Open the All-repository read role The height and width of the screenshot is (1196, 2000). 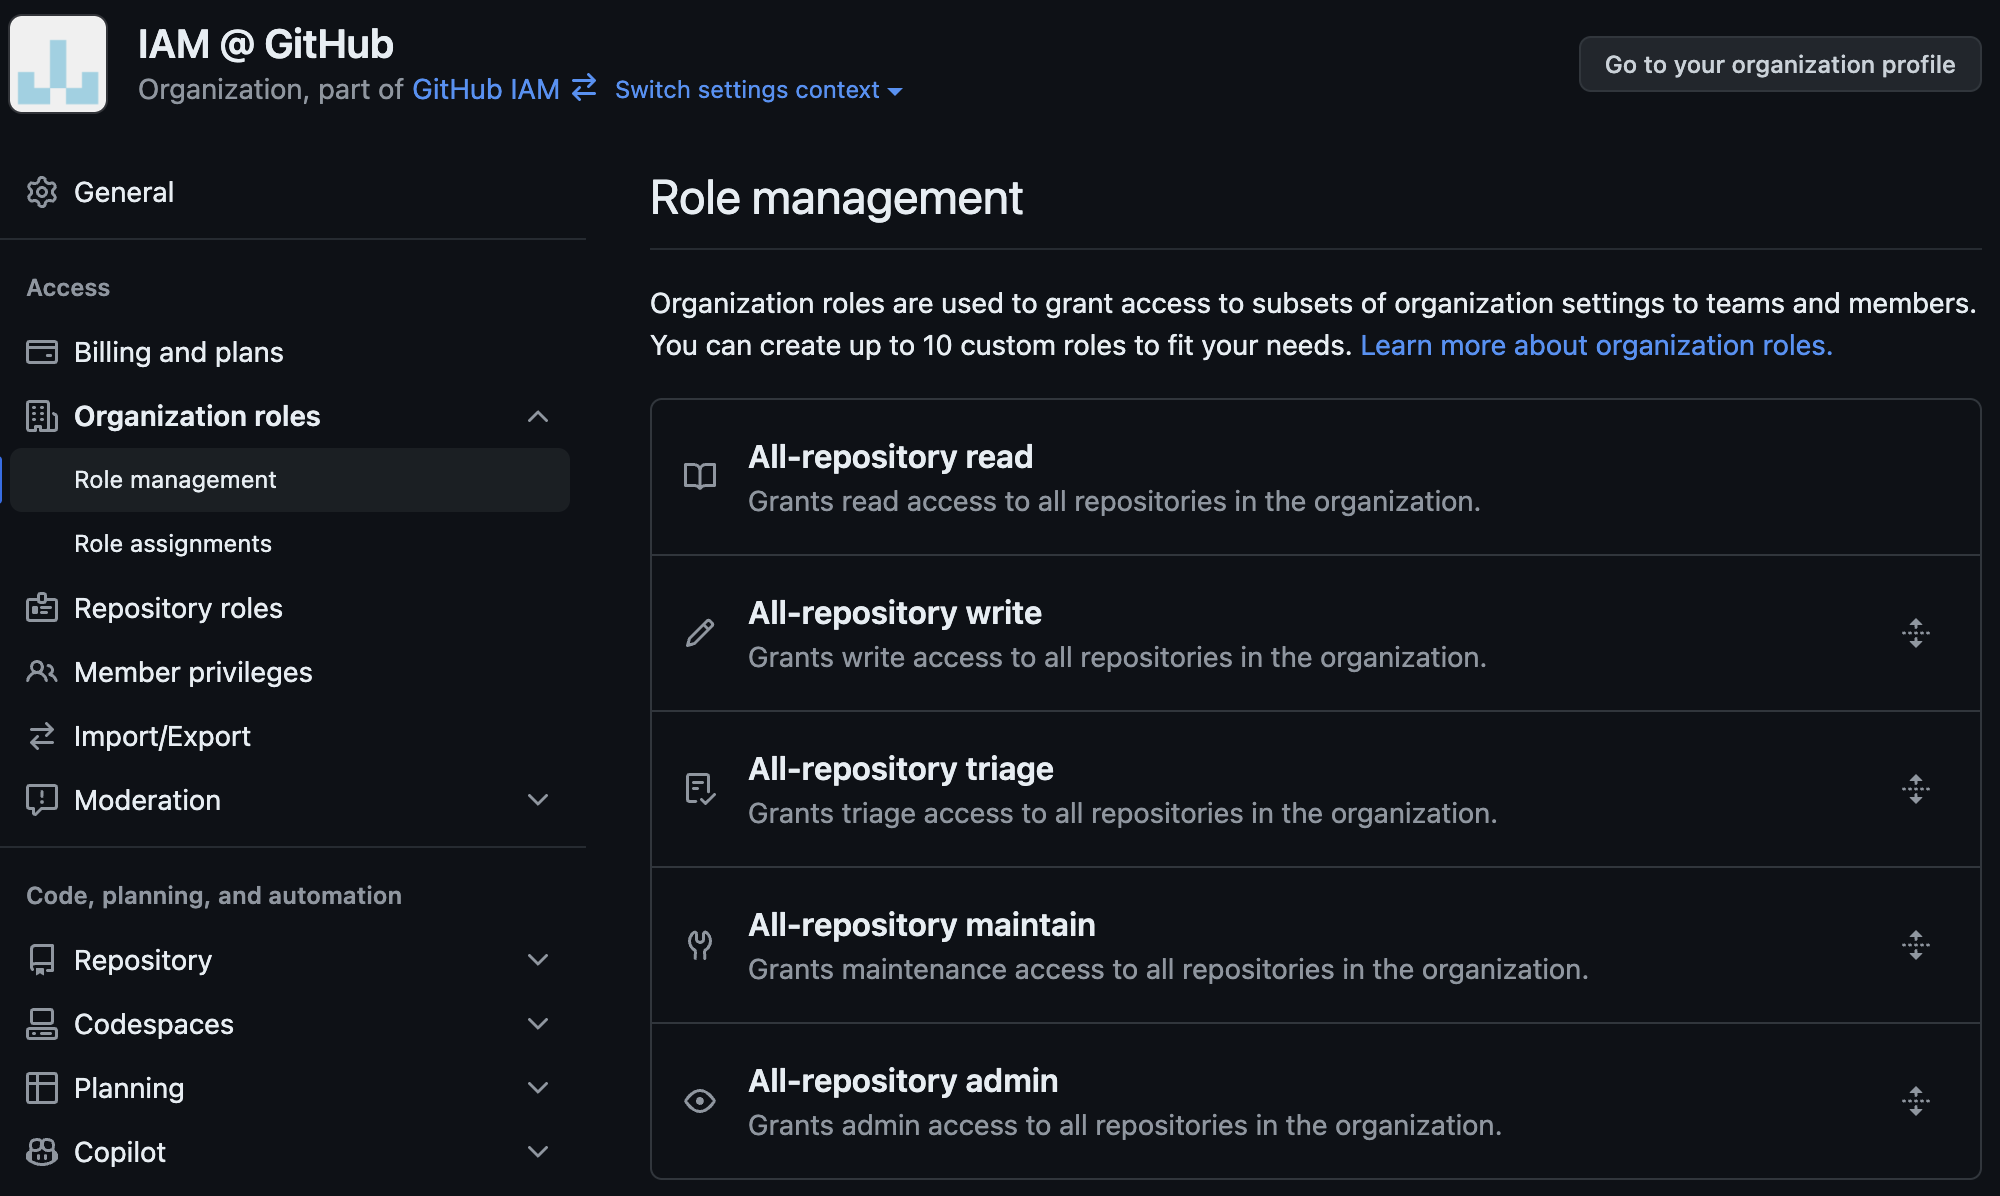click(x=890, y=457)
